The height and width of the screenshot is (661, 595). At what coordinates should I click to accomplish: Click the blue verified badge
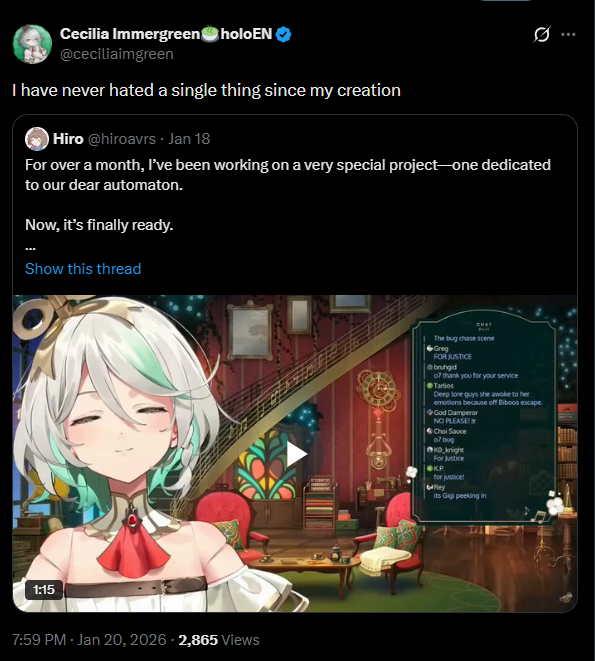click(283, 34)
